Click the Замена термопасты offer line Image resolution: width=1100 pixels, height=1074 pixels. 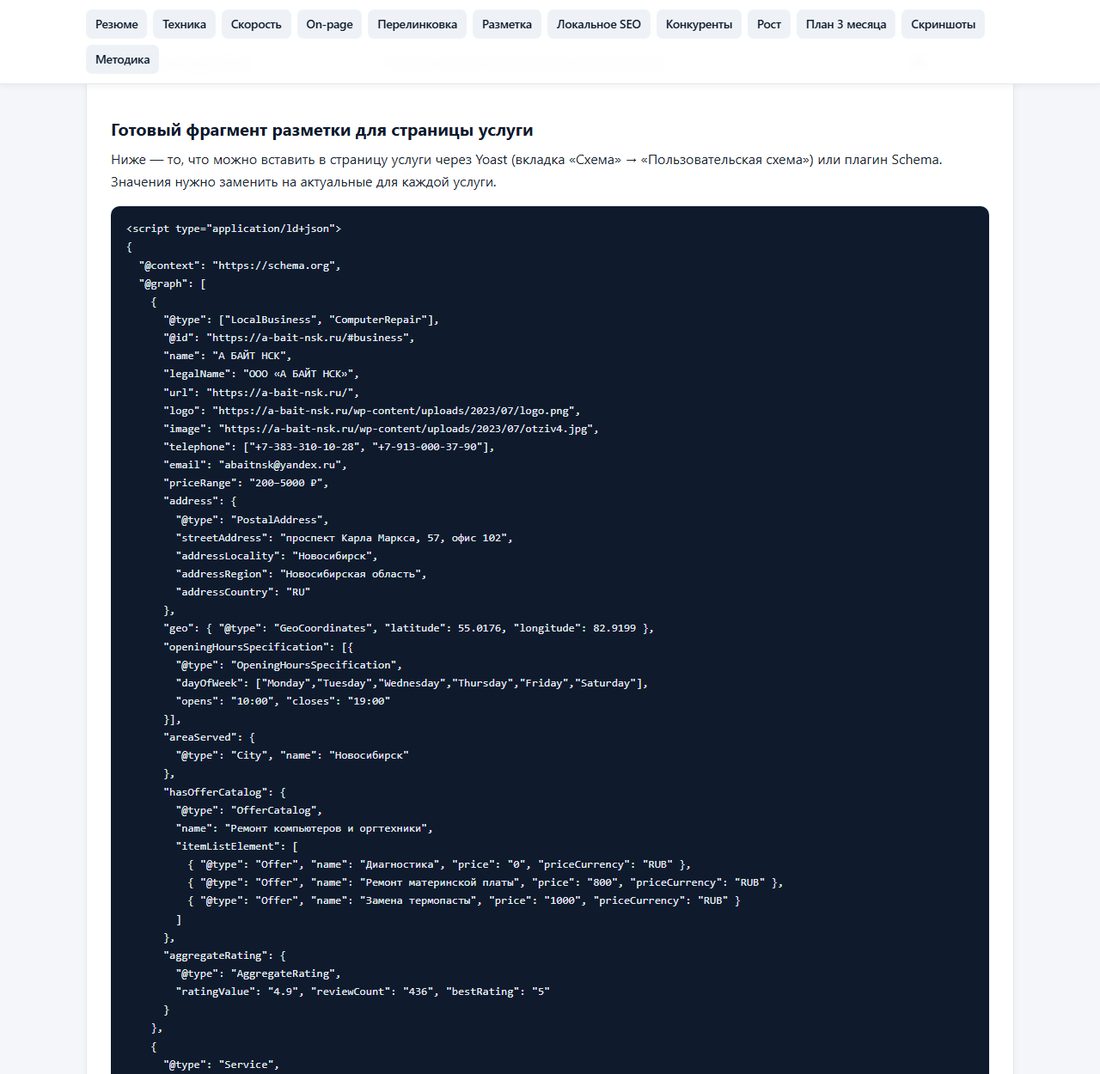click(464, 901)
